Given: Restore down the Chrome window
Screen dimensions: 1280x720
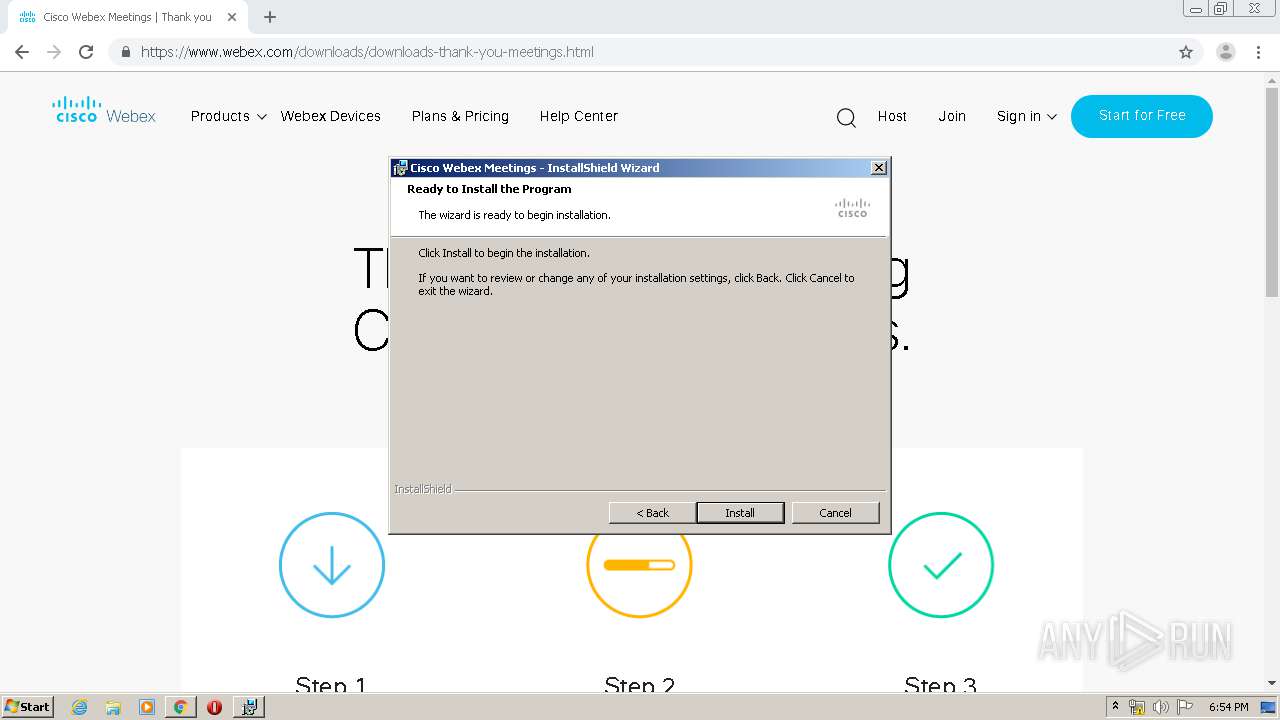Looking at the screenshot, I should 1220,9.
